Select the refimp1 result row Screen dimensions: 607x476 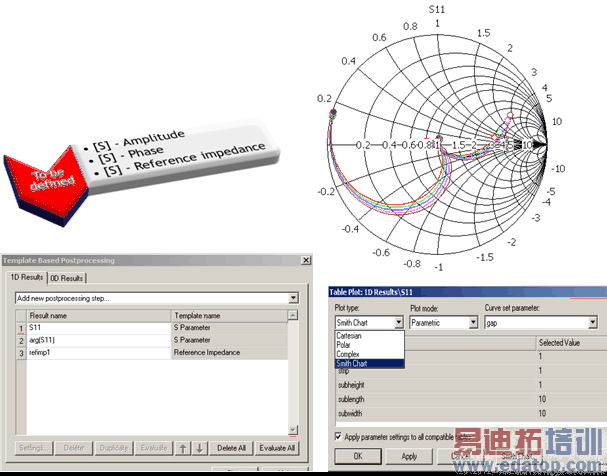[x=157, y=353]
